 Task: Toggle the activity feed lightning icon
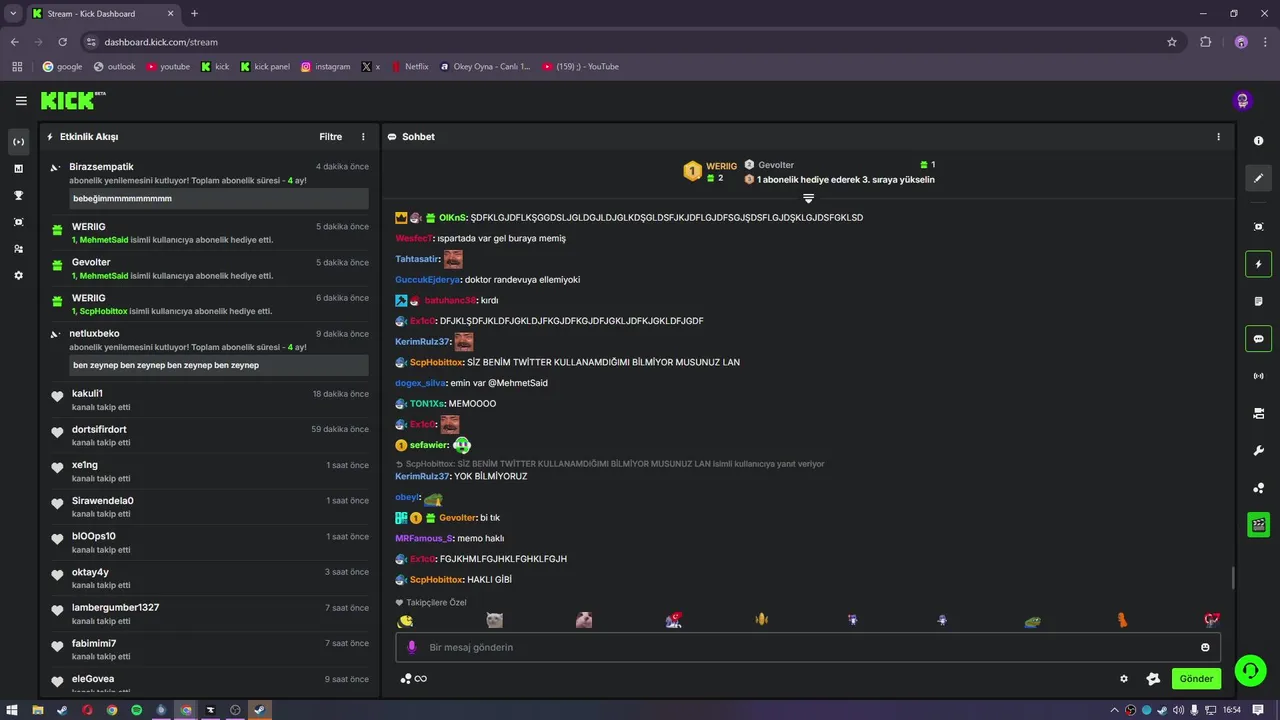point(1259,264)
